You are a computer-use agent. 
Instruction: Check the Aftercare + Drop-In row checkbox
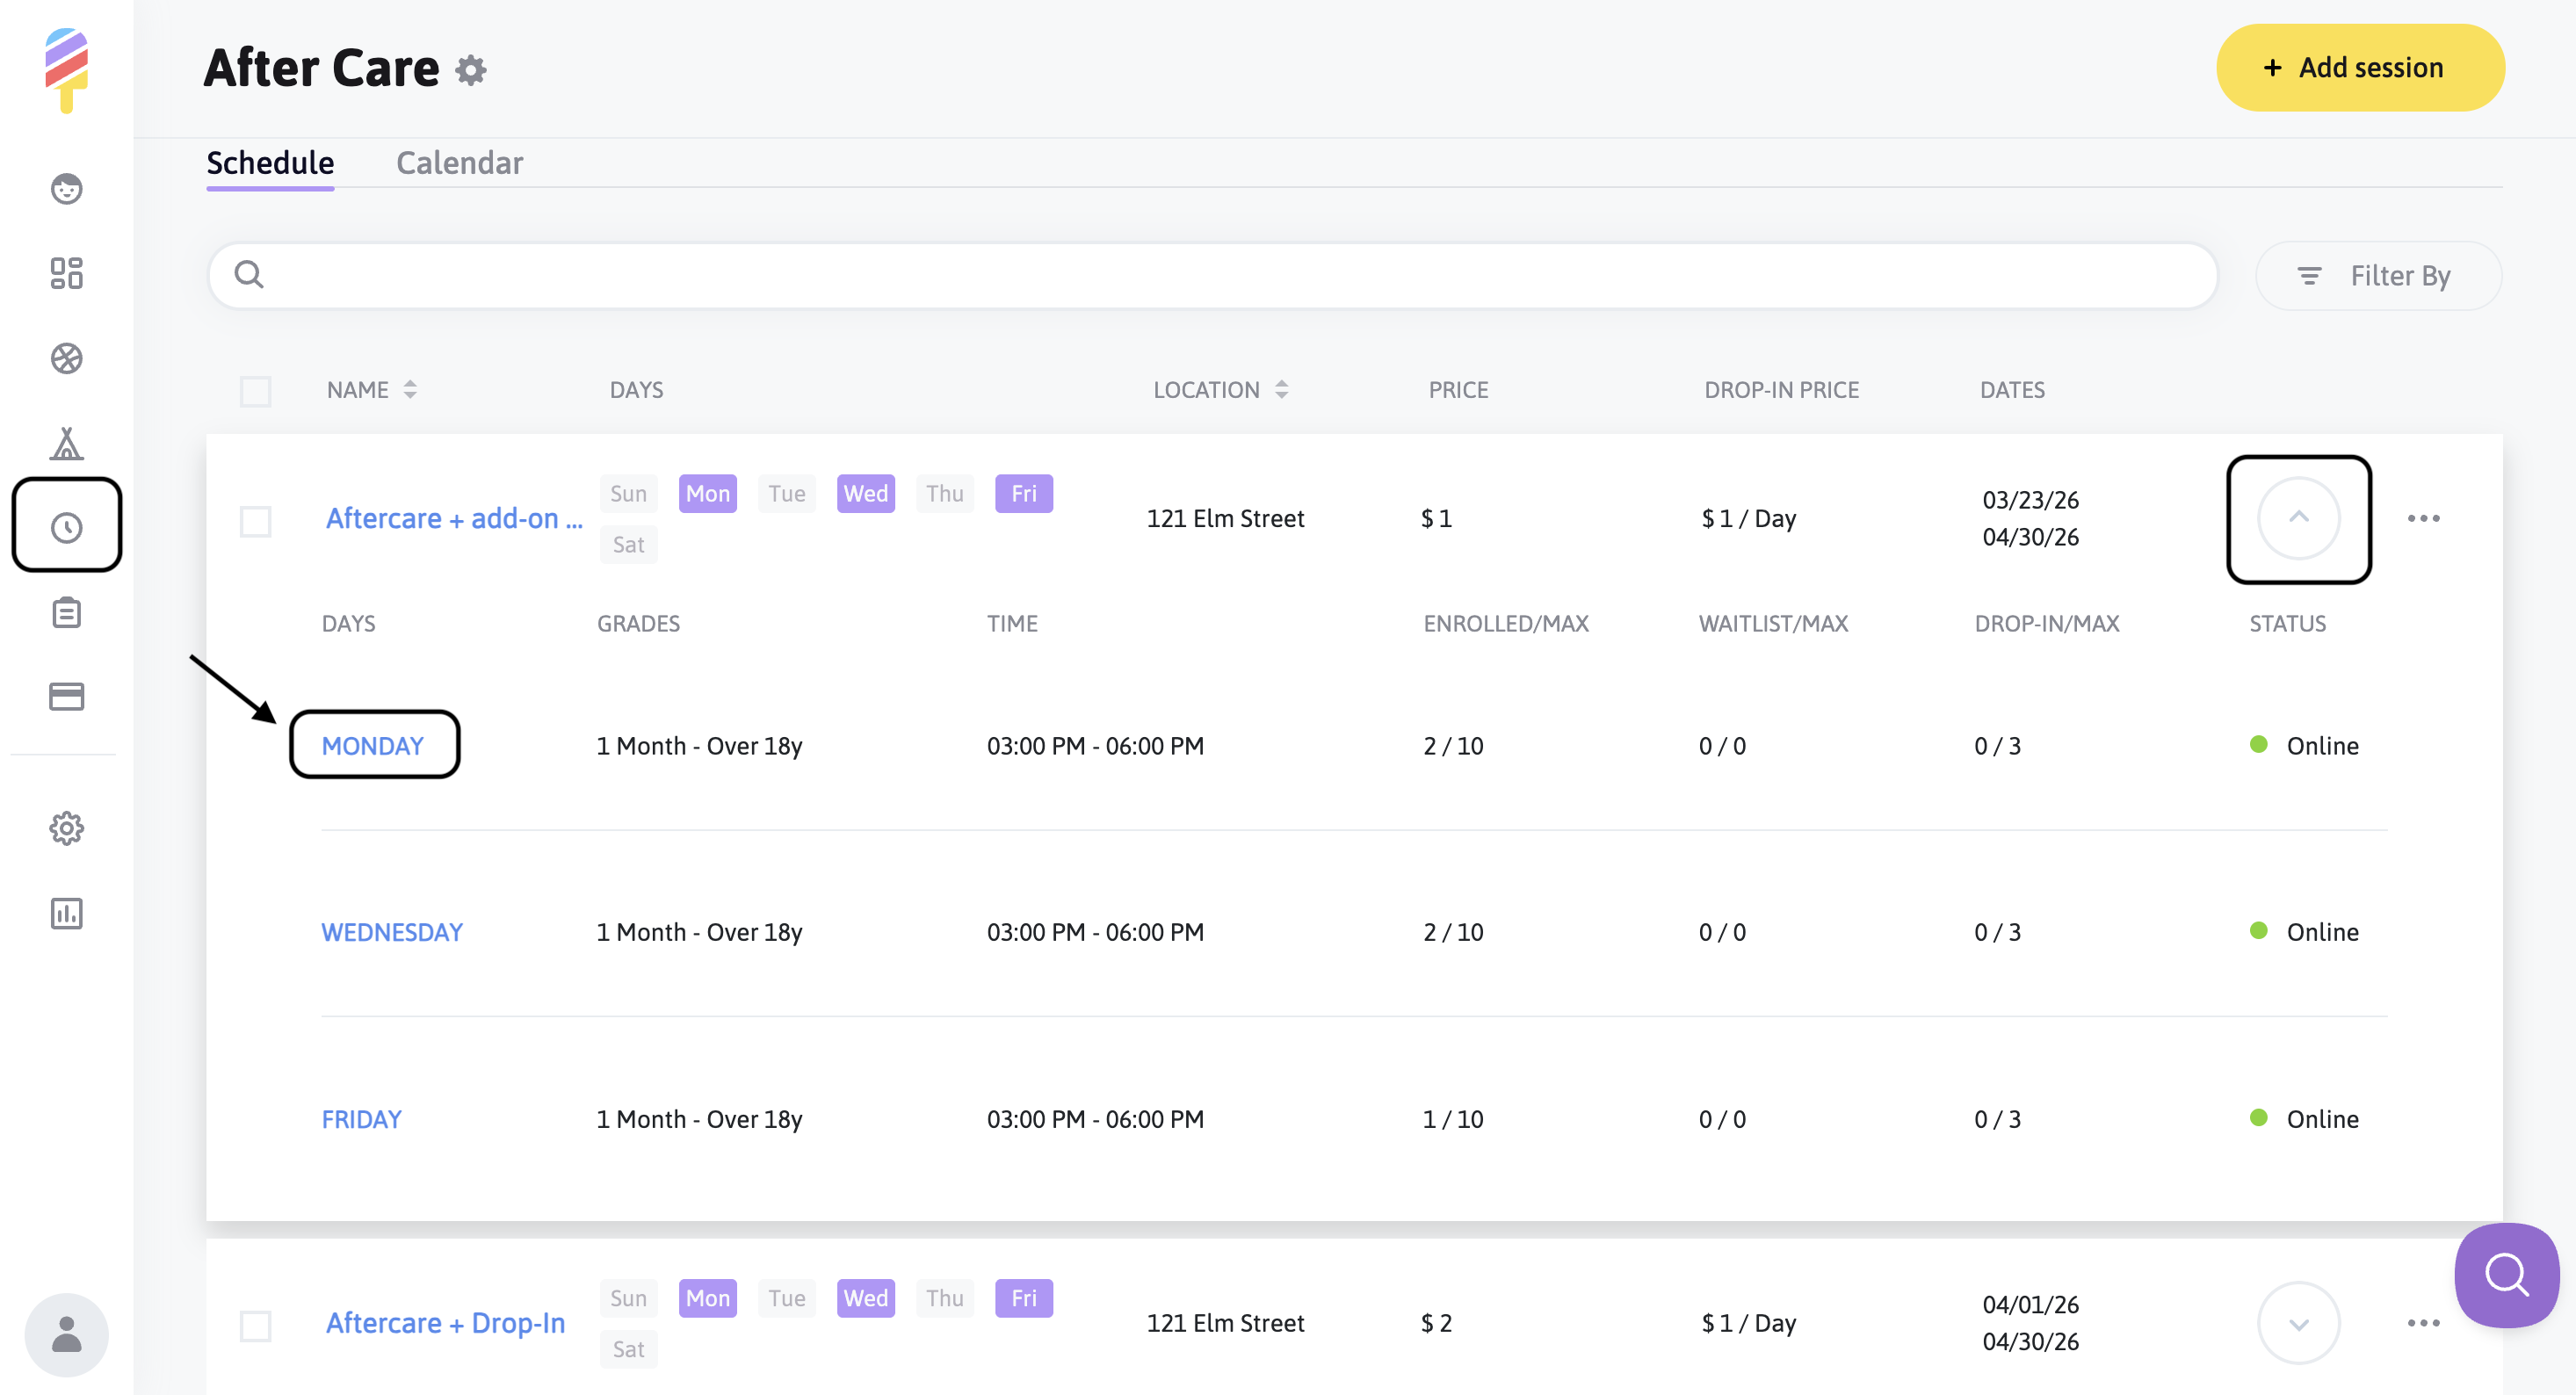pos(255,1326)
